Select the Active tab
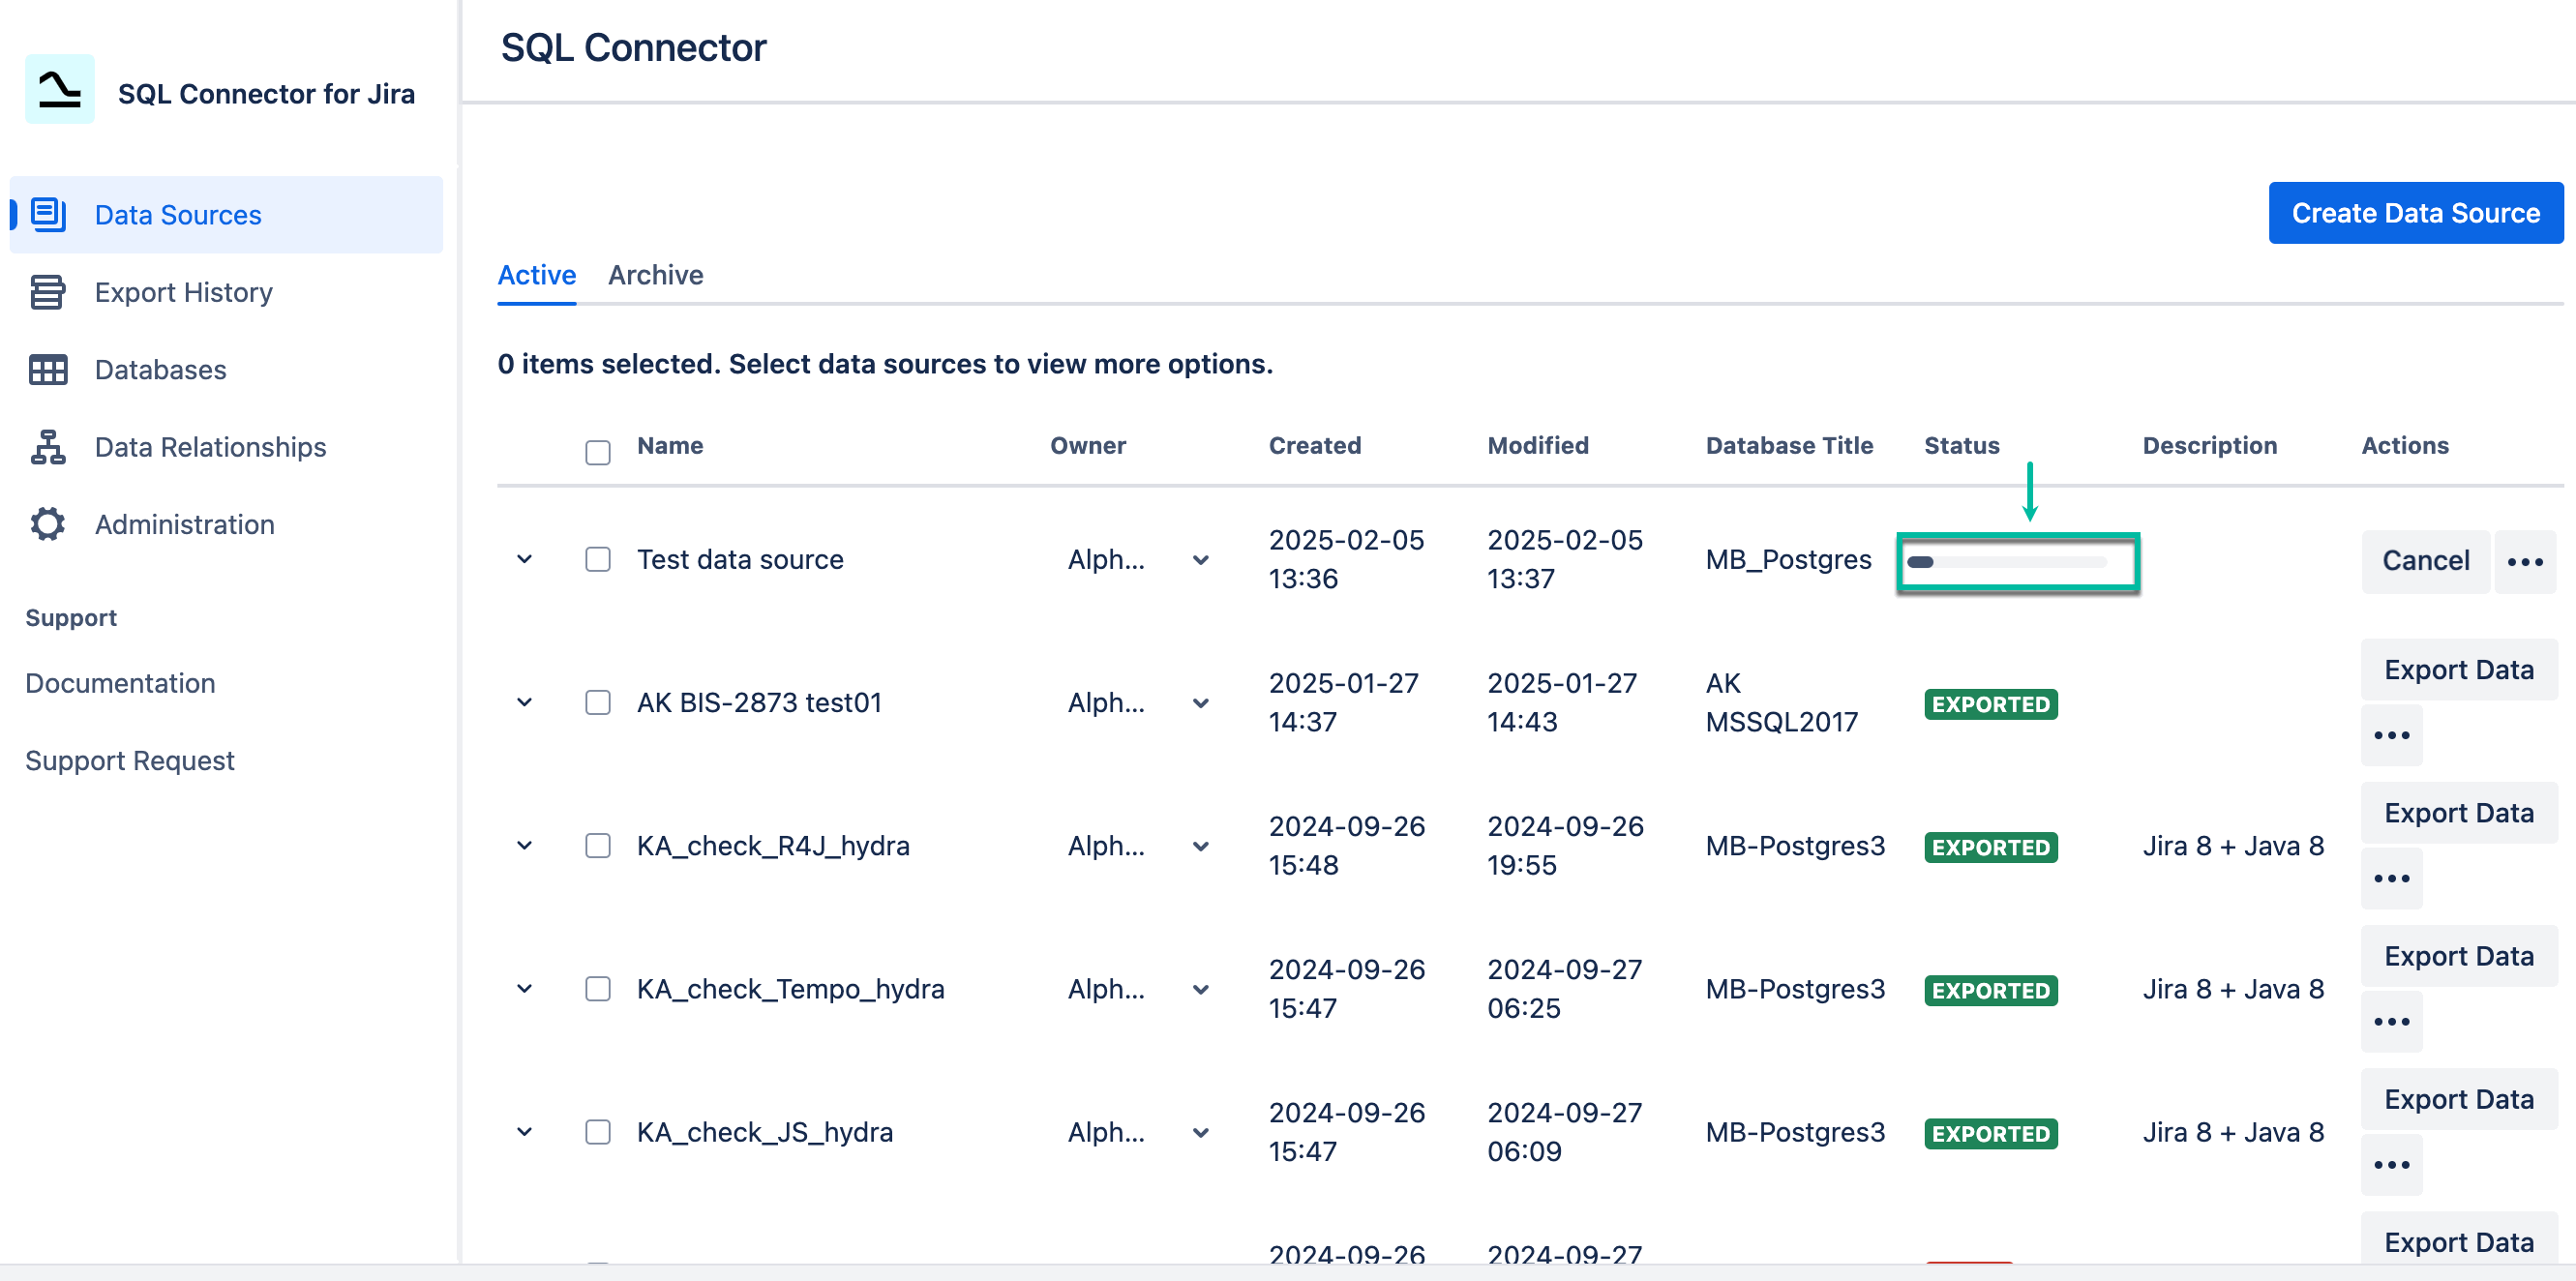 click(x=536, y=275)
